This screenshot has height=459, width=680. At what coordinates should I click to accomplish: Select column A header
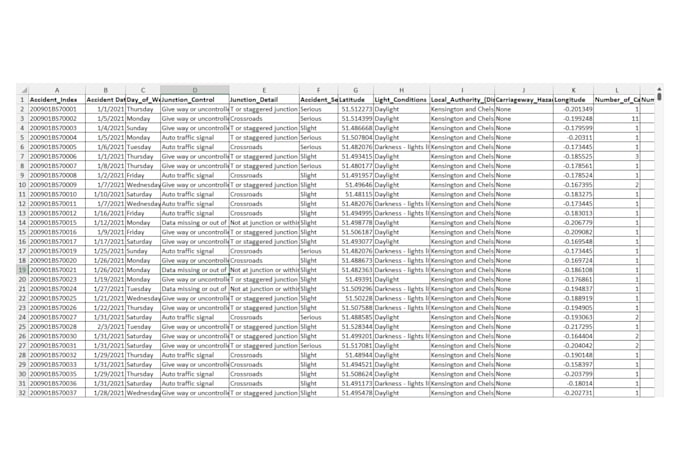tap(57, 90)
